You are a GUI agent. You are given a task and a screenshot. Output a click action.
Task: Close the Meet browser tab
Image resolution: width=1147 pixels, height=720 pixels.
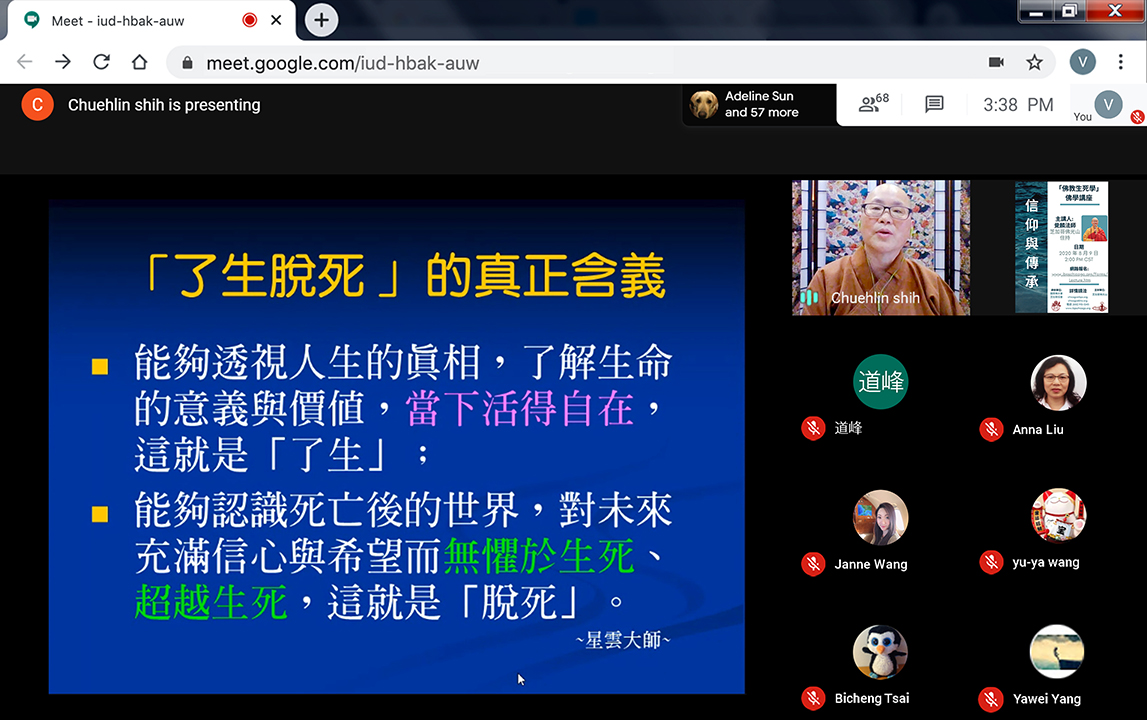point(277,20)
